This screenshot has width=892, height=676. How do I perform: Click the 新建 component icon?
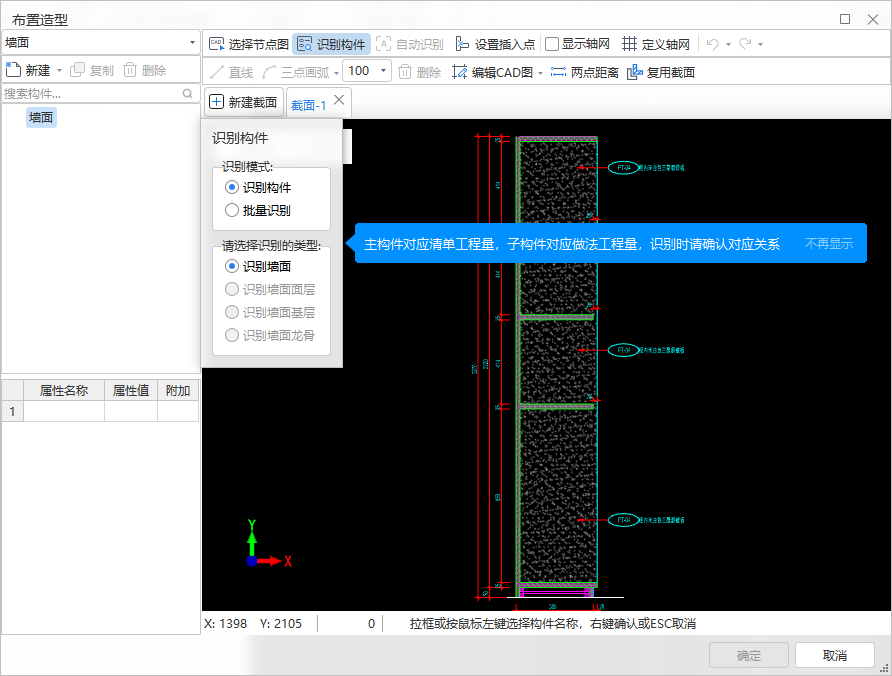(14, 70)
